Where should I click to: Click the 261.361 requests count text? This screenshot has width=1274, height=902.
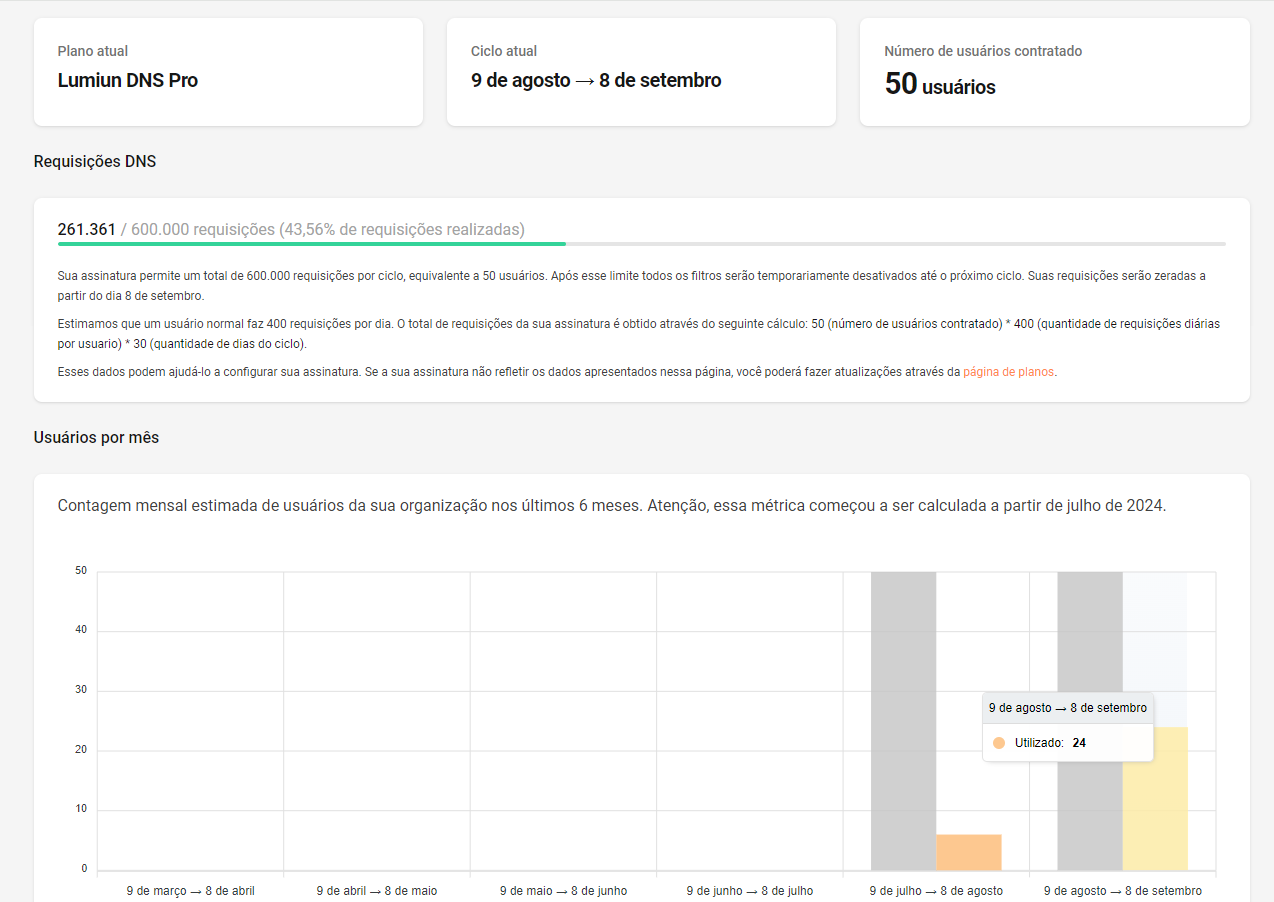click(x=87, y=229)
